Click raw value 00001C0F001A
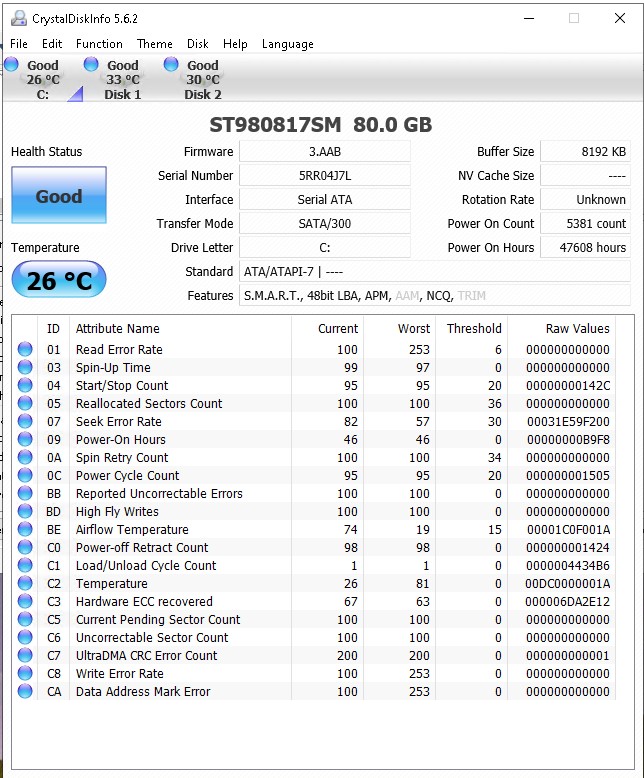Screen dimensions: 644x778 568,530
